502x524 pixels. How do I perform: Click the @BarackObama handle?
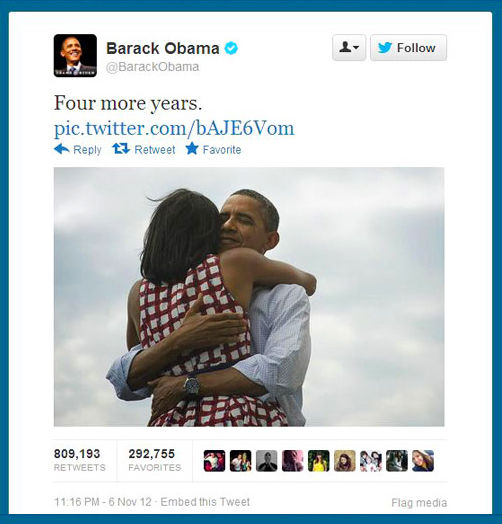tap(152, 67)
